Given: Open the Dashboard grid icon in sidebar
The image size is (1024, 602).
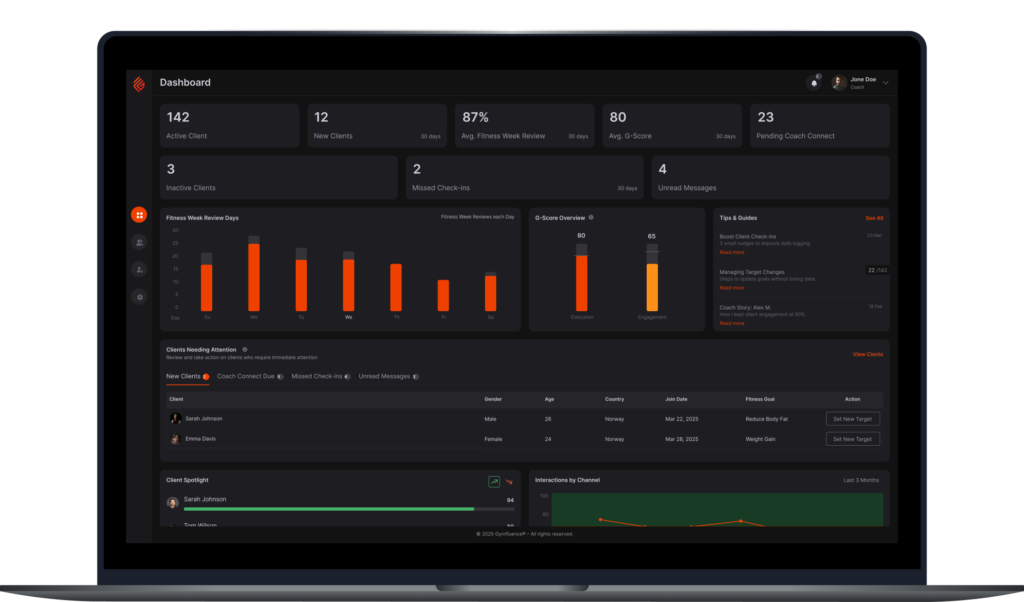Looking at the screenshot, I should click(139, 215).
